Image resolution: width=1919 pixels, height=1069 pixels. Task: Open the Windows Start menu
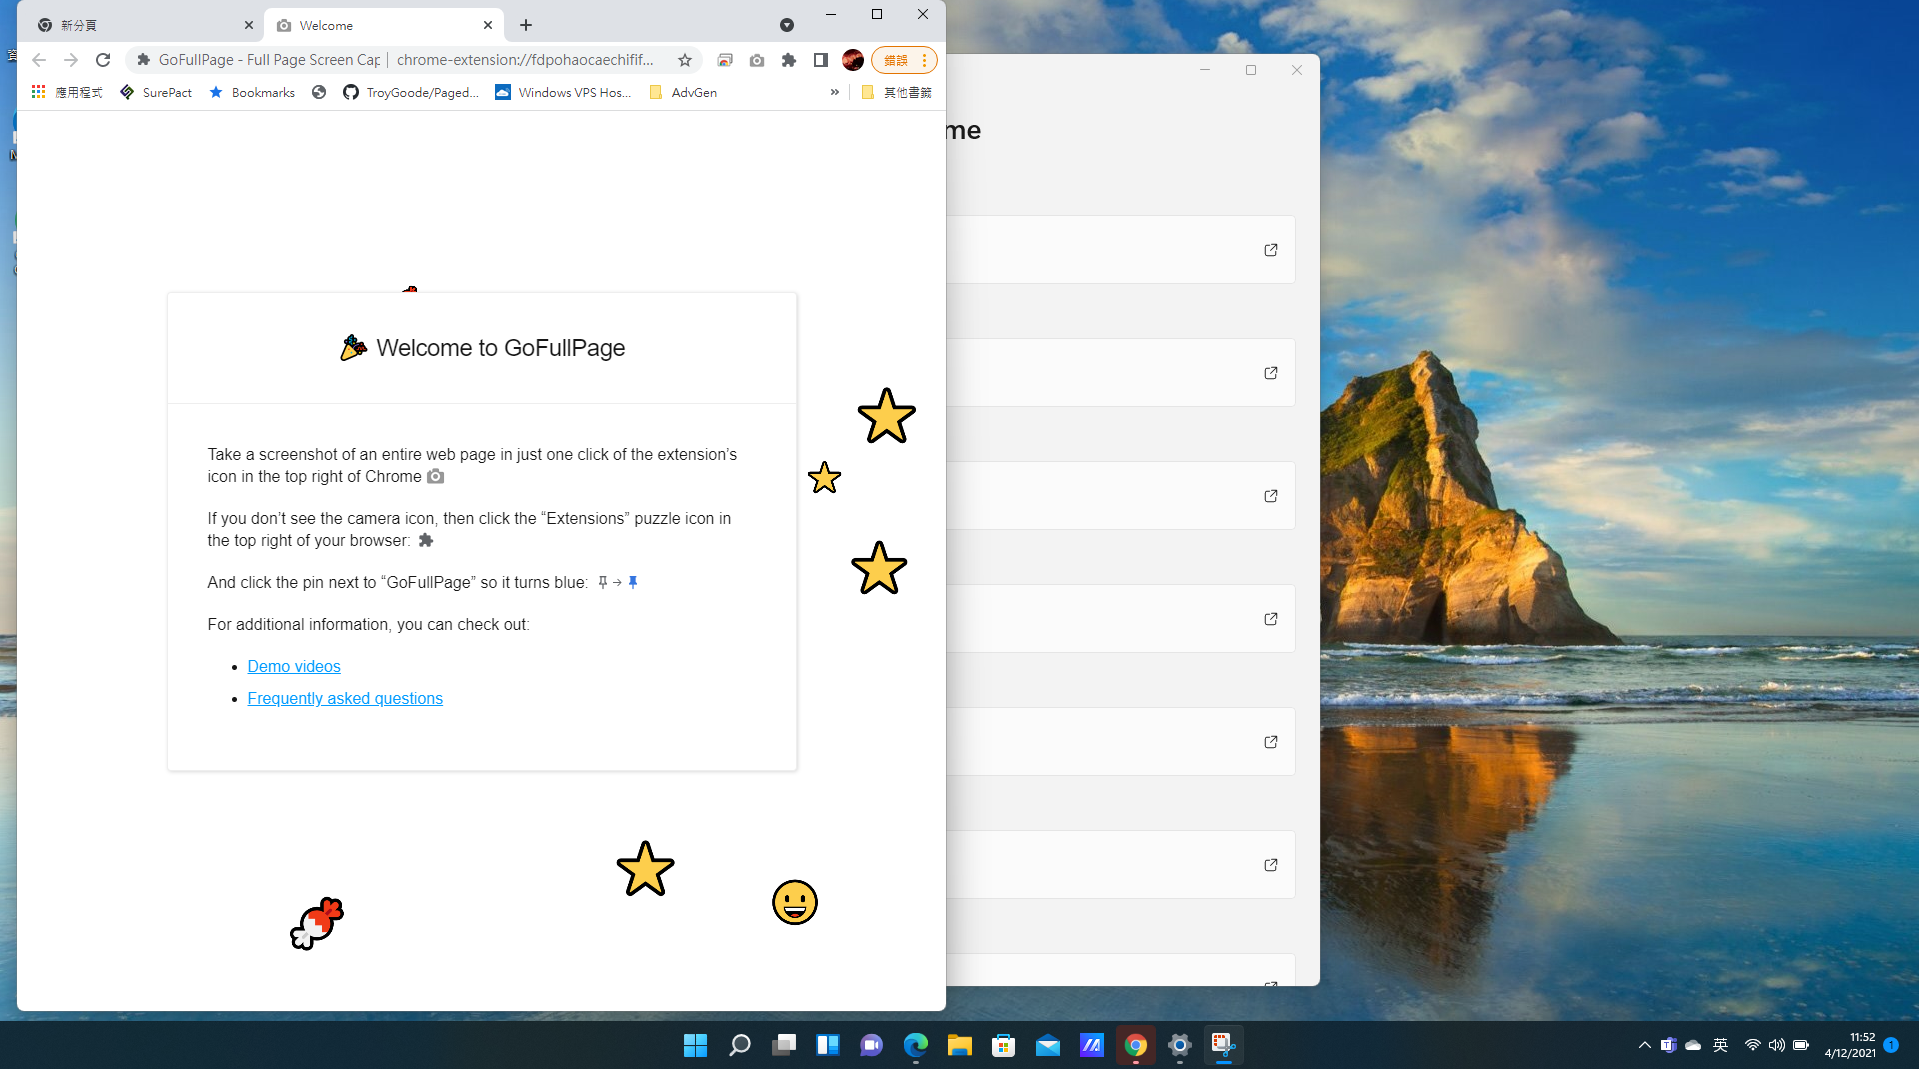click(x=695, y=1045)
